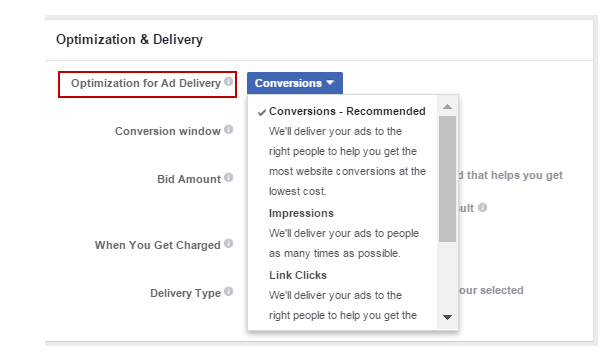
Task: Click info icon beside Optimization for Ad Delivery
Action: click(x=229, y=81)
